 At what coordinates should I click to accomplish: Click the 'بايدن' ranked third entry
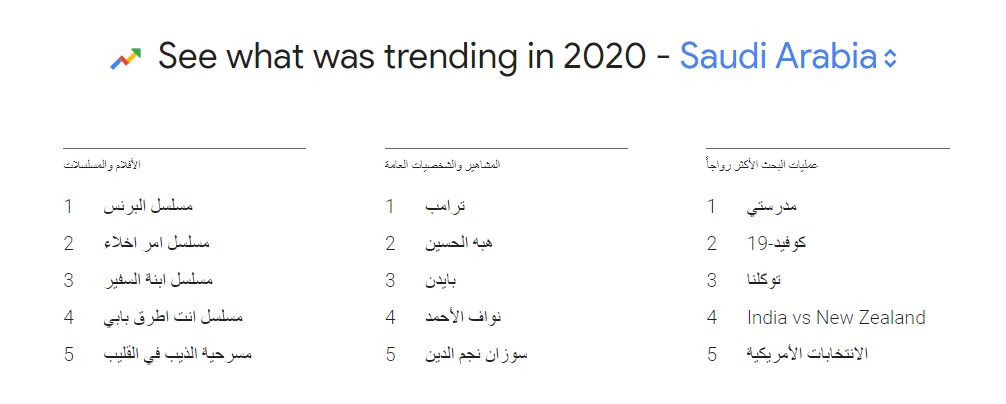coord(441,280)
